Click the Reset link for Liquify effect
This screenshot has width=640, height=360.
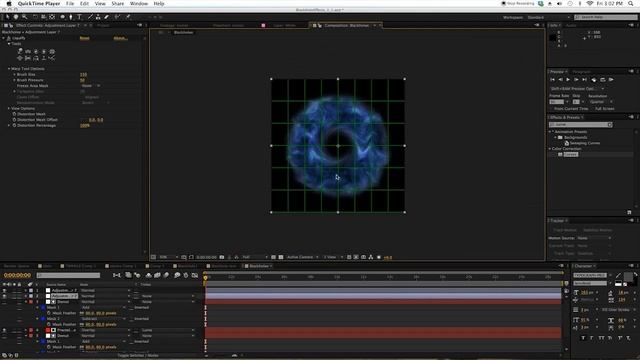84,38
